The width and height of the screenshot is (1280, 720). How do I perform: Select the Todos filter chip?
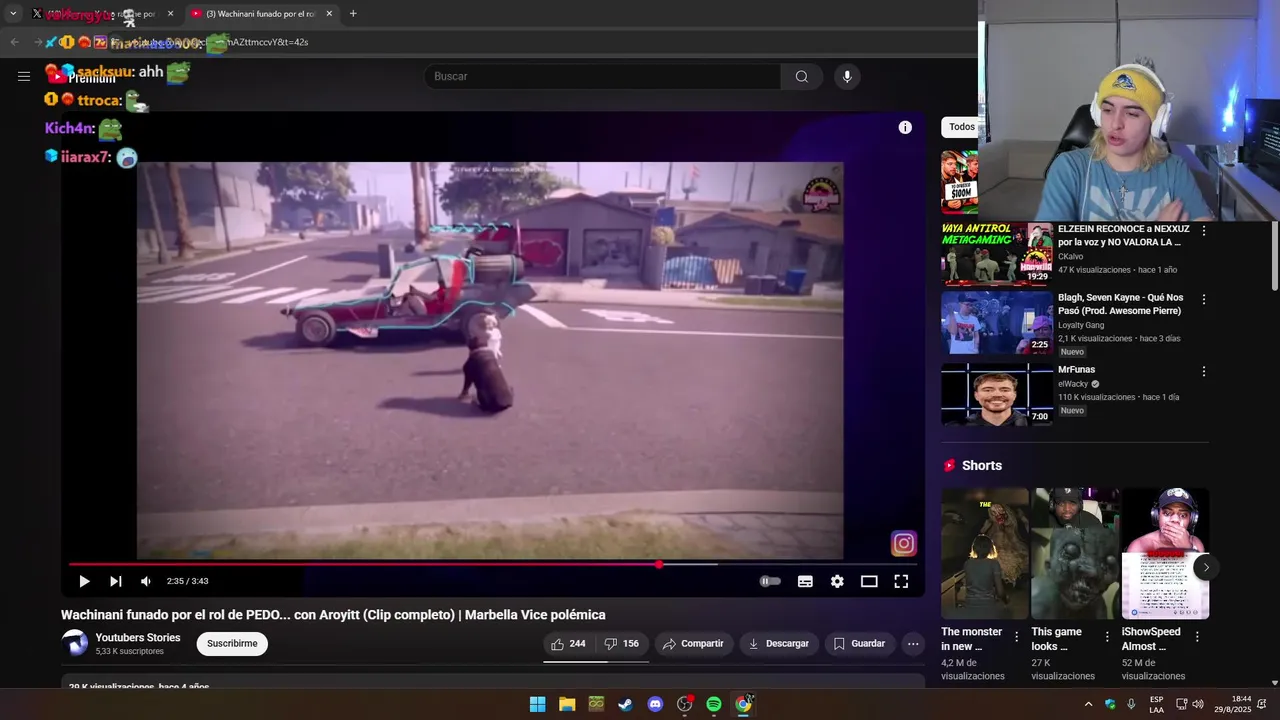click(961, 127)
